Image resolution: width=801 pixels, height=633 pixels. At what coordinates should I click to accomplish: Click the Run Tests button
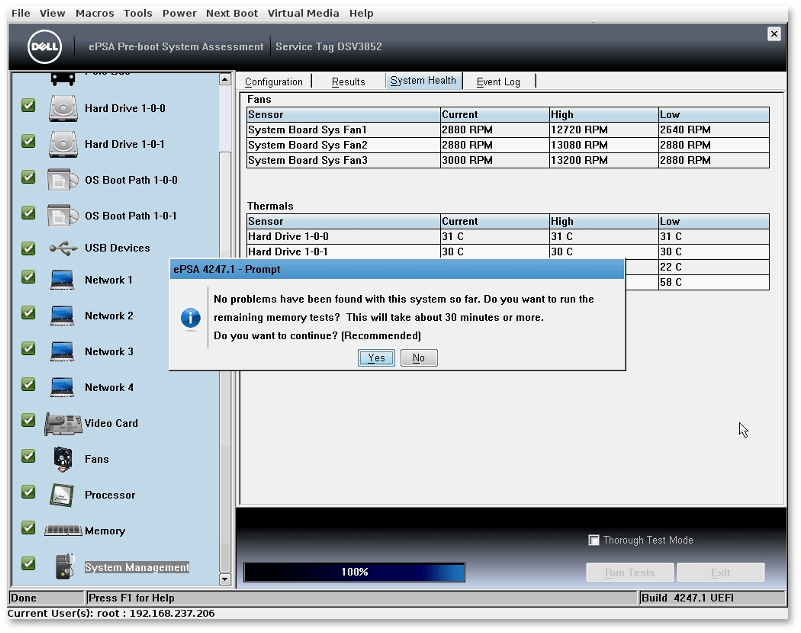point(630,573)
